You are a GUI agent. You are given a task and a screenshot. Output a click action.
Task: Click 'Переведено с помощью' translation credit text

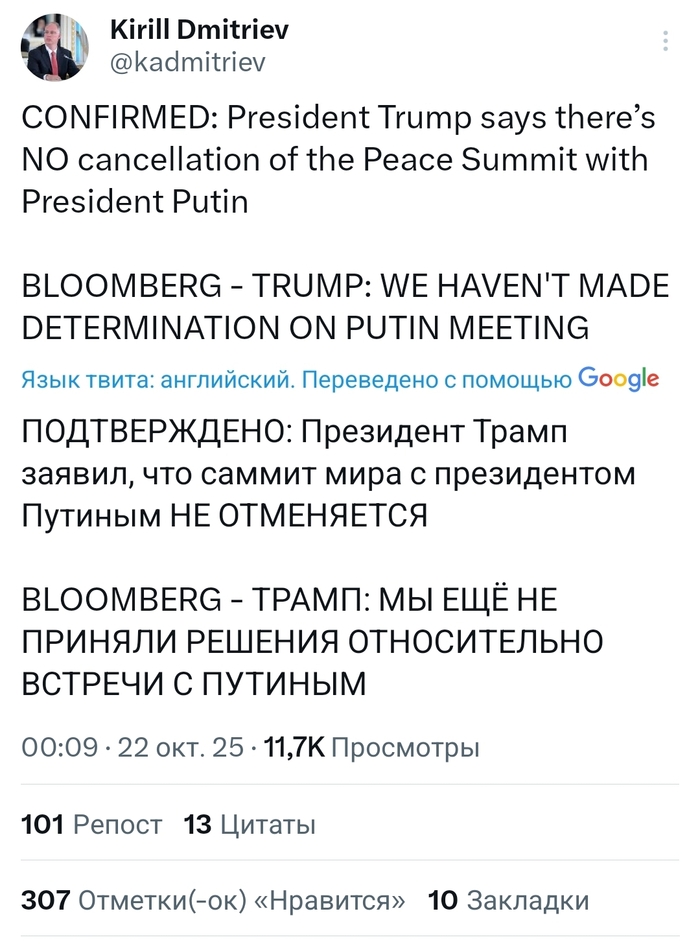tap(437, 380)
